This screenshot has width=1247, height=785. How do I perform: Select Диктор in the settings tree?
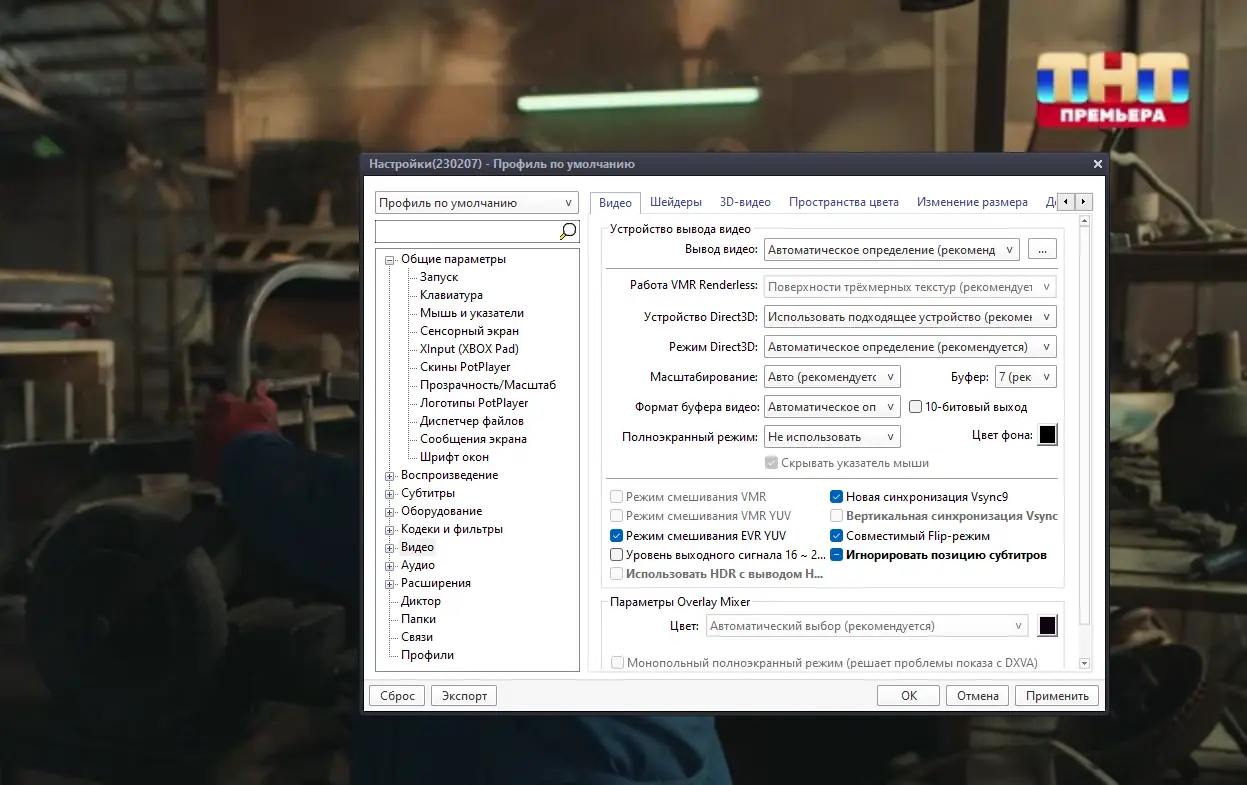pyautogui.click(x=421, y=601)
